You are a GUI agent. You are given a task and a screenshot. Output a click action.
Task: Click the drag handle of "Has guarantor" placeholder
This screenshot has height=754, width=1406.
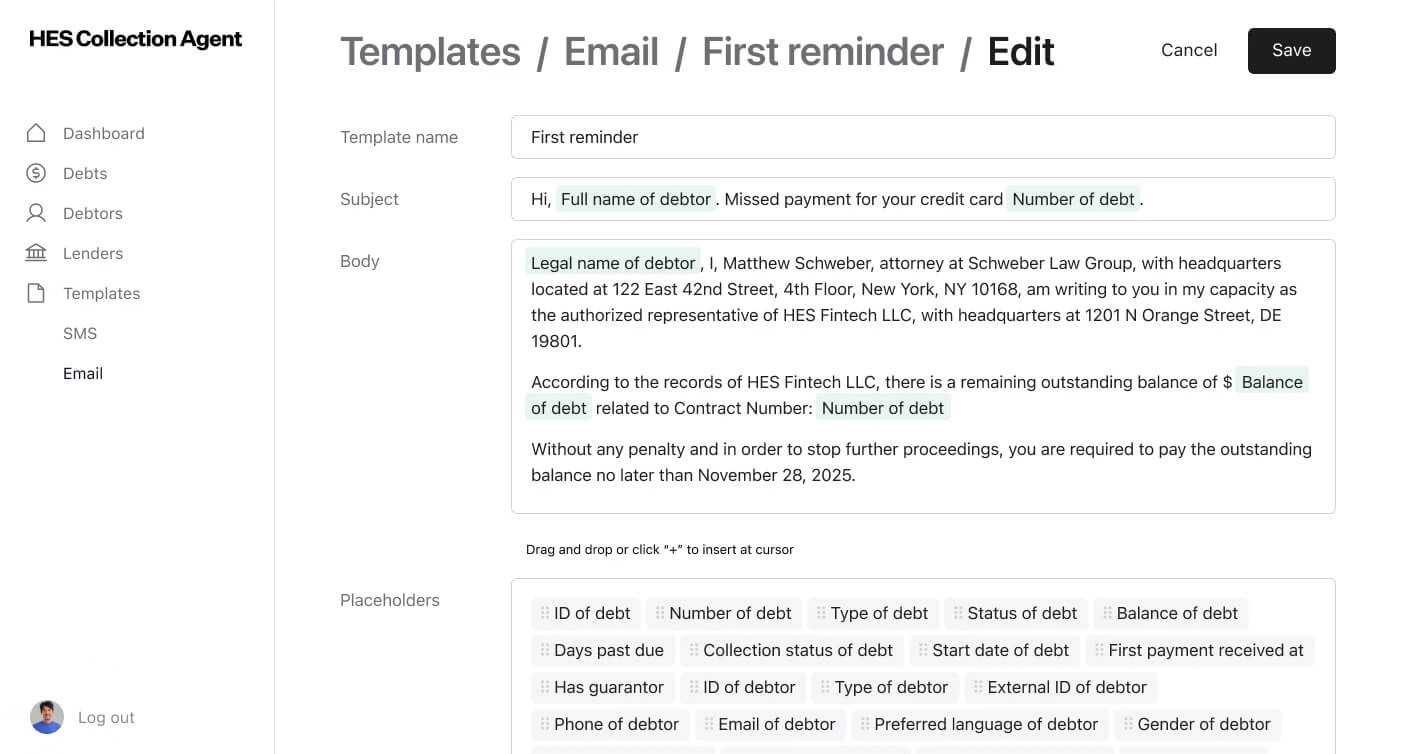tap(546, 687)
